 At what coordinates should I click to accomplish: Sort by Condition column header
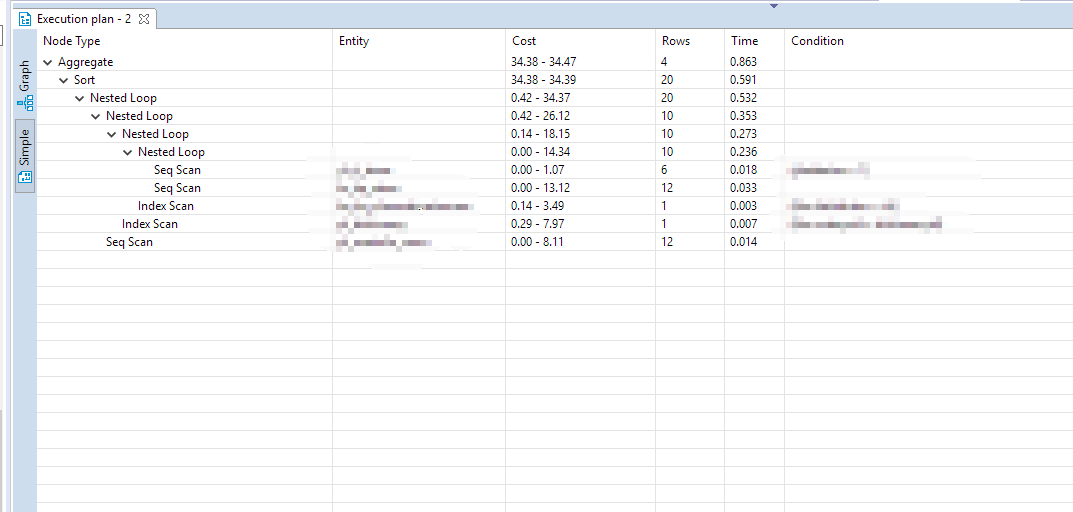(929, 41)
